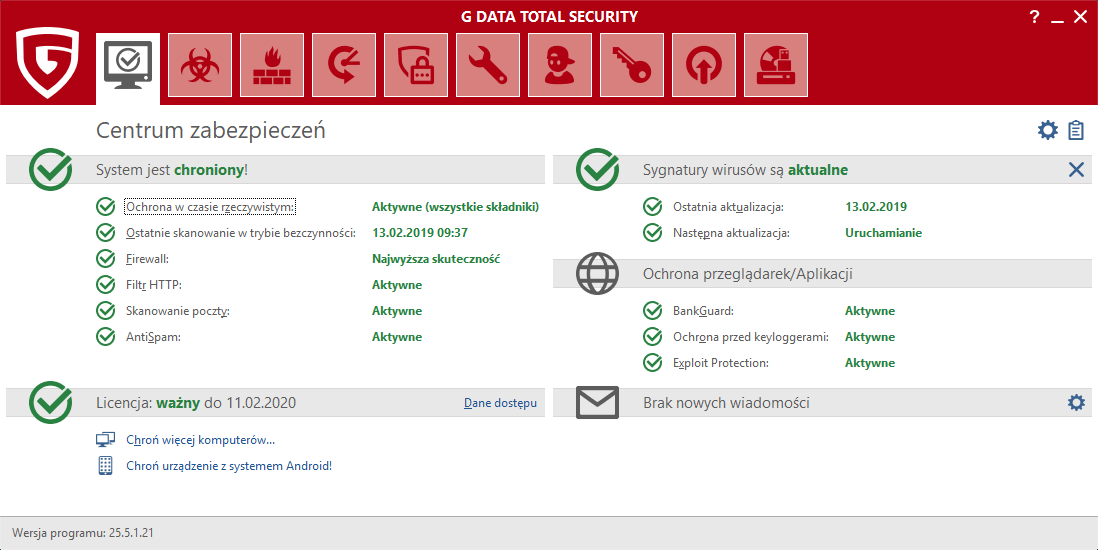Screen dimensions: 1098x550
Task: Click the large checkmark beside Sygnatury wirusów
Action: 597,170
